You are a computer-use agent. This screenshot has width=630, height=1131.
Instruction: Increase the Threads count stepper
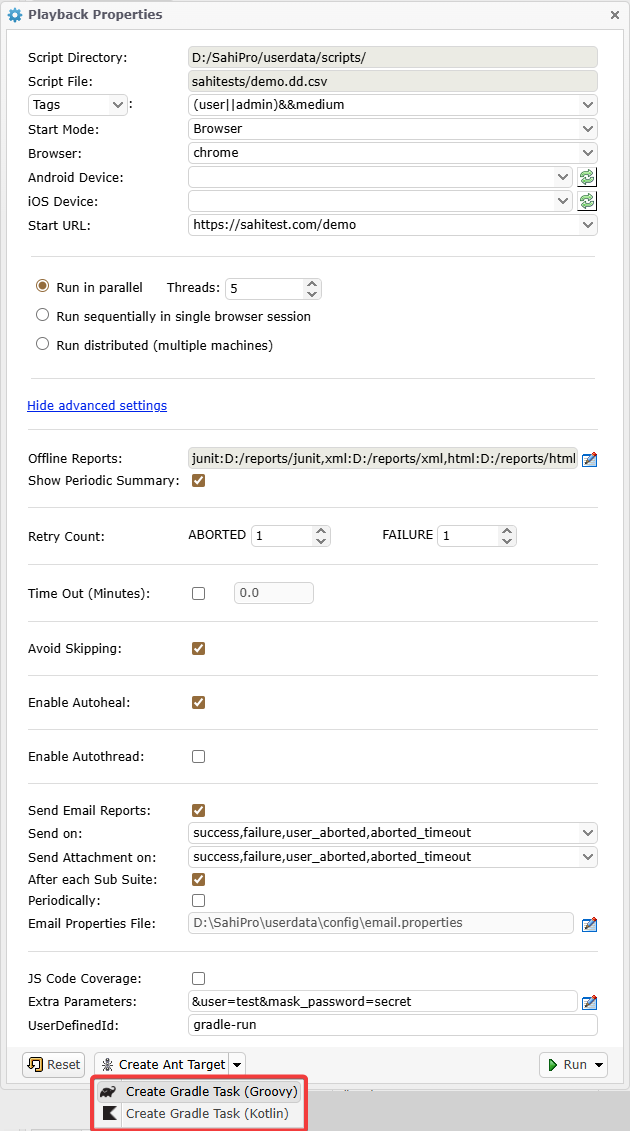pos(312,283)
